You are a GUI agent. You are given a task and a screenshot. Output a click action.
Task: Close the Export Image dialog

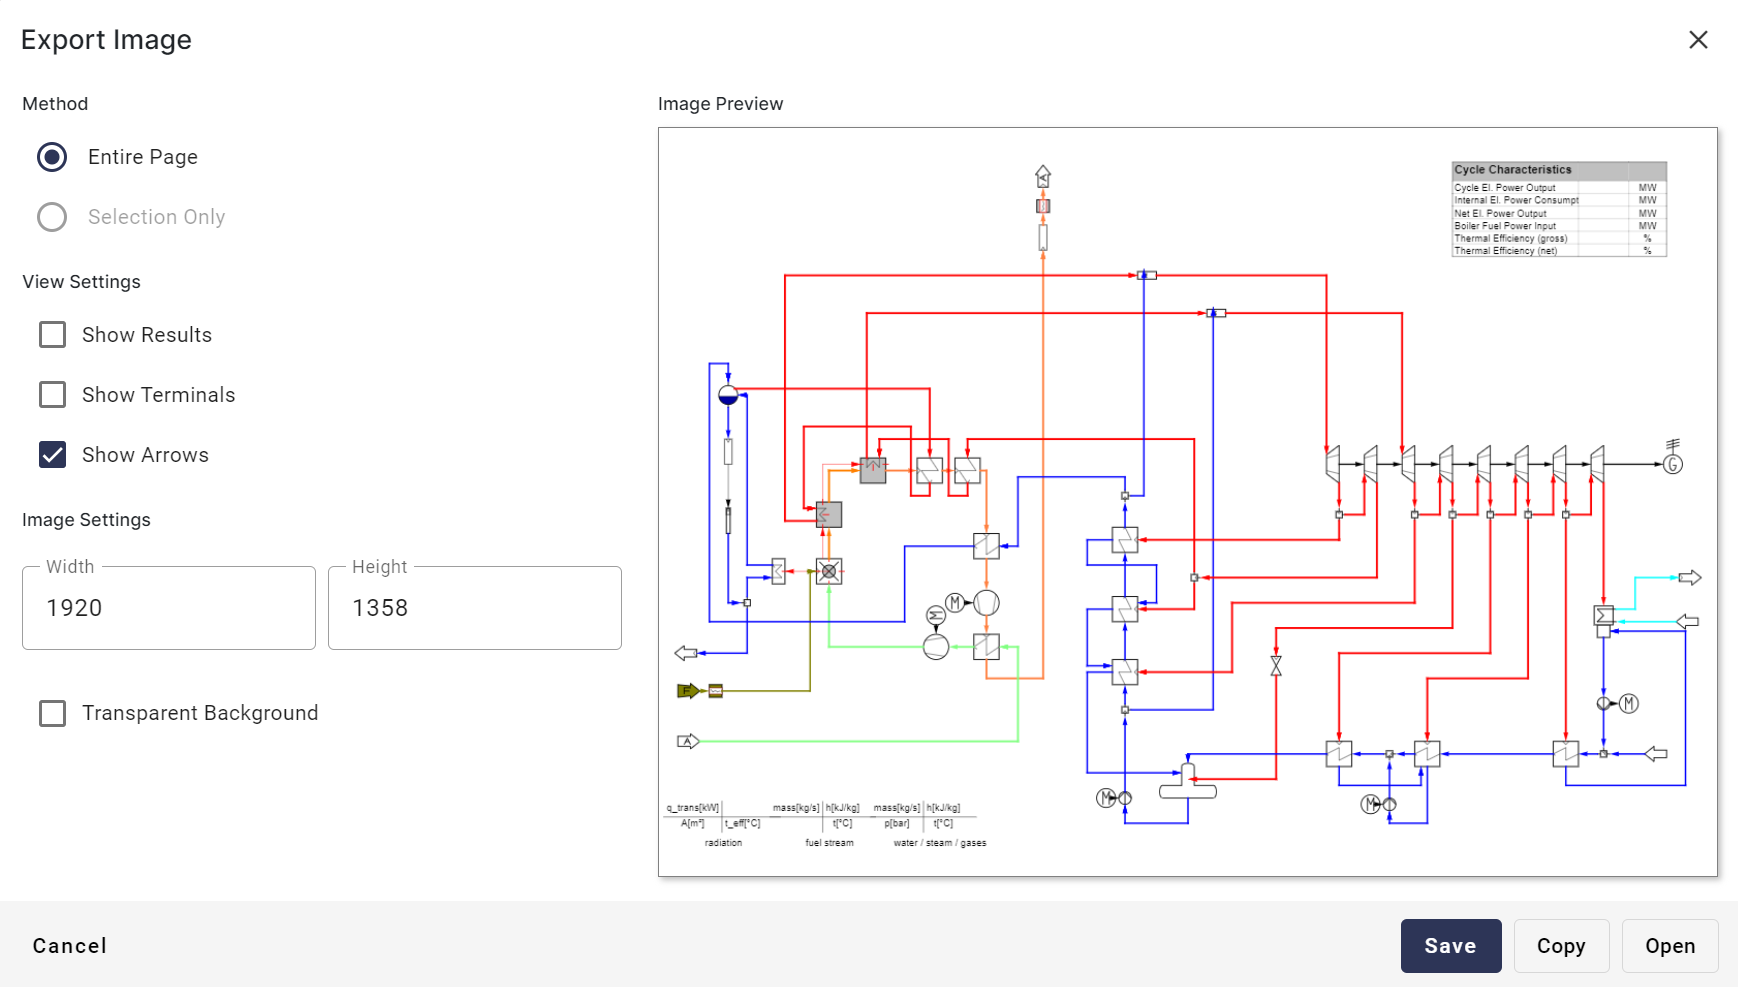[1697, 40]
